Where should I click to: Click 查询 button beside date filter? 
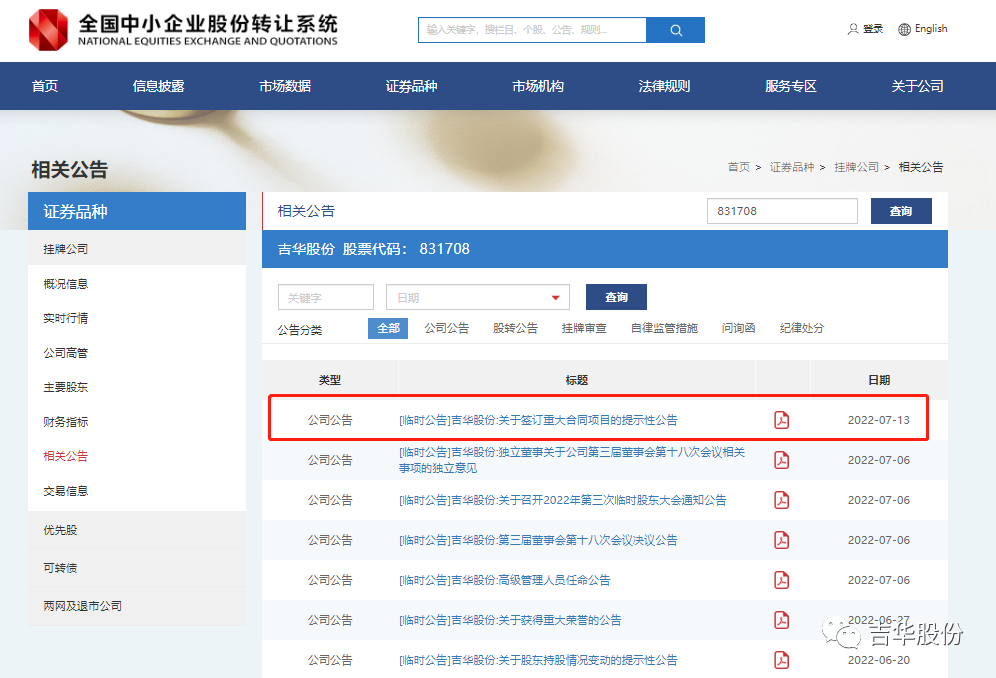(x=616, y=297)
